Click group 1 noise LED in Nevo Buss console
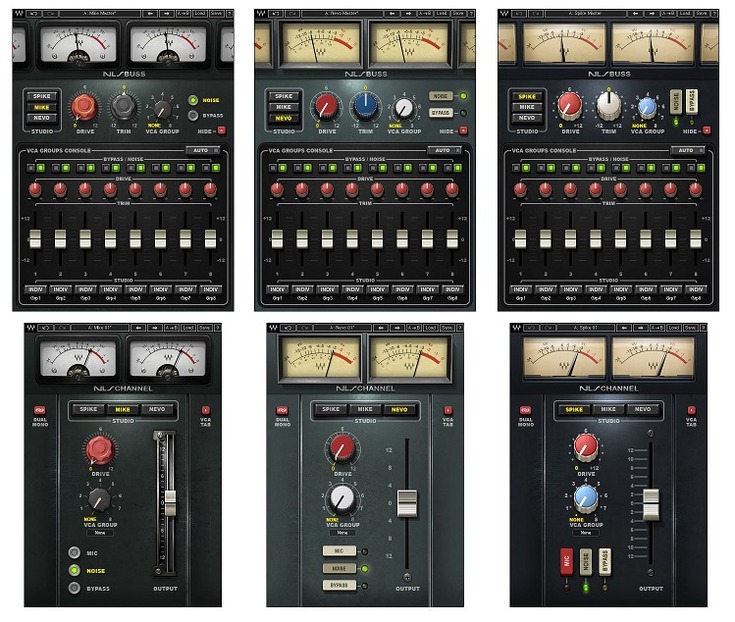The image size is (735, 622). tap(282, 168)
